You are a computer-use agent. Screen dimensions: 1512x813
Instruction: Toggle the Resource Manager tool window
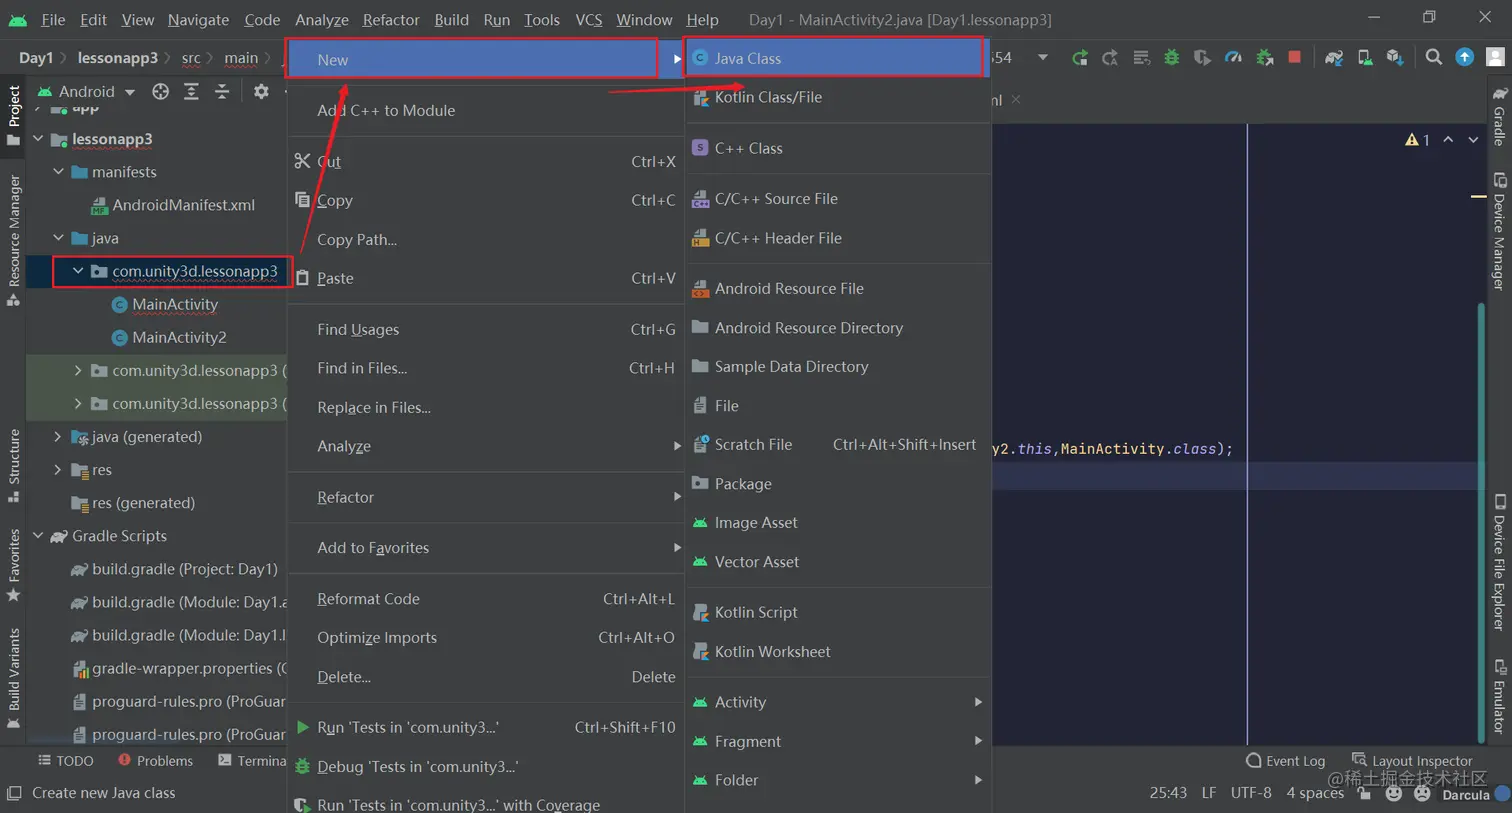coord(13,240)
